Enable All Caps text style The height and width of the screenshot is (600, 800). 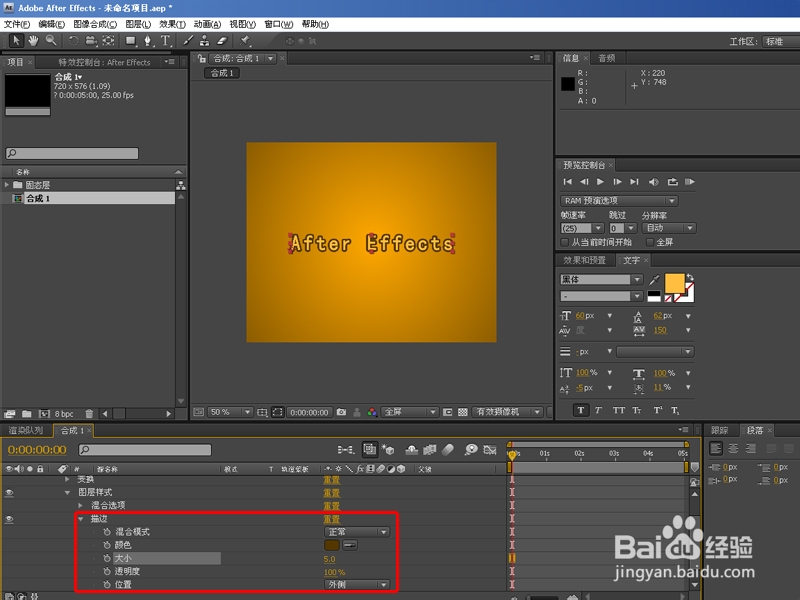(618, 410)
